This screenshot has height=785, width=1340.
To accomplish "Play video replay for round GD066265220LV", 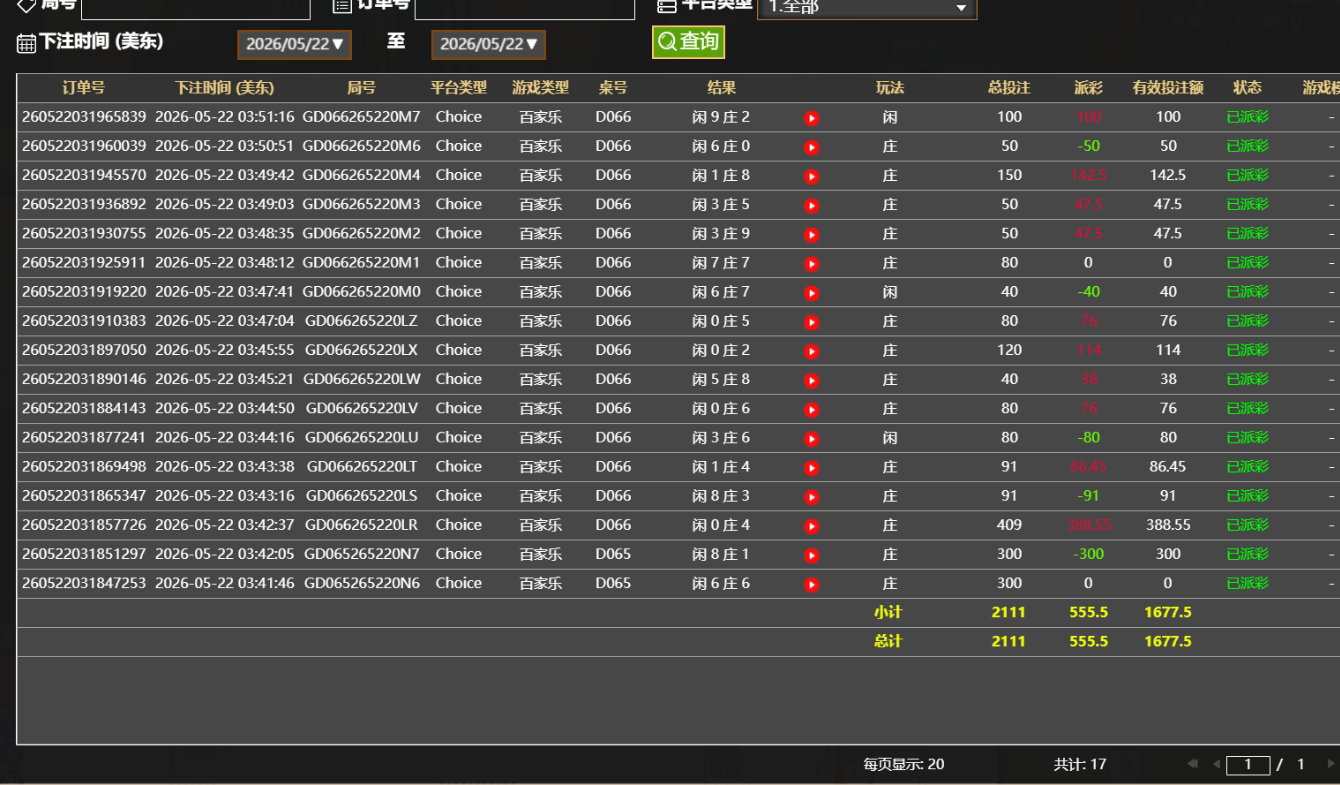I will tap(812, 409).
